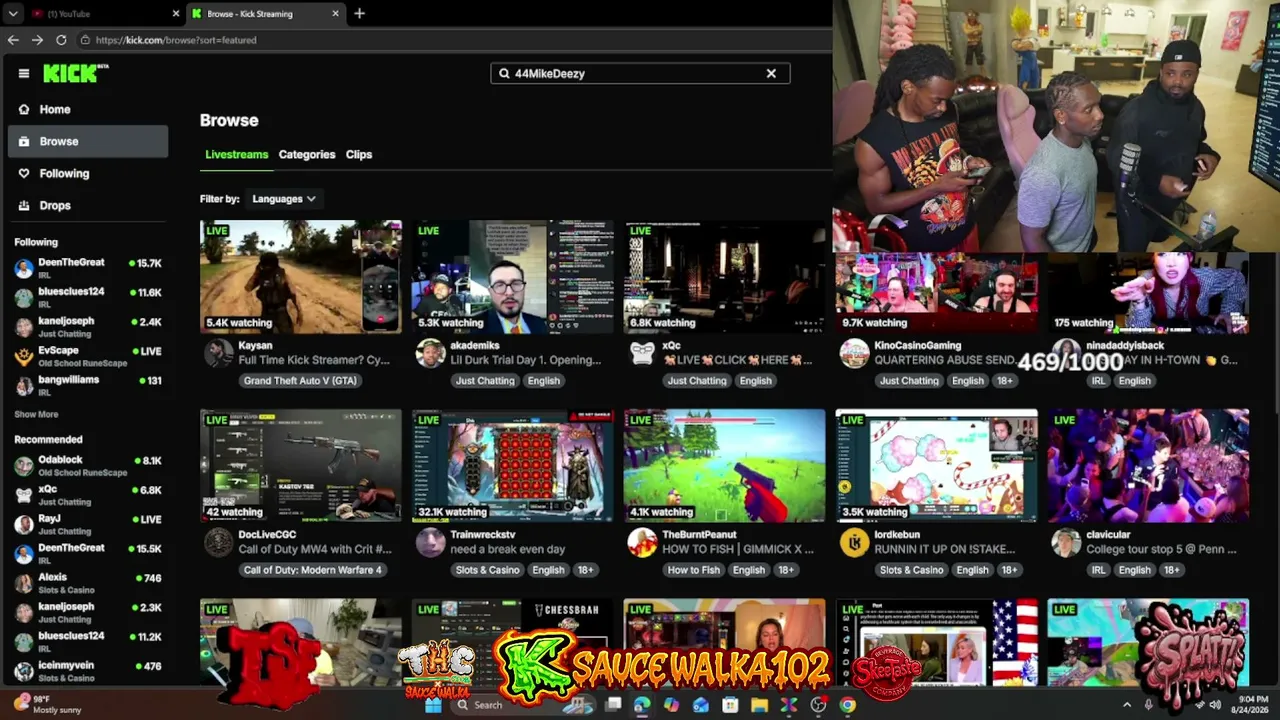Click the How to Fish category tag
Image resolution: width=1280 pixels, height=720 pixels.
(694, 570)
